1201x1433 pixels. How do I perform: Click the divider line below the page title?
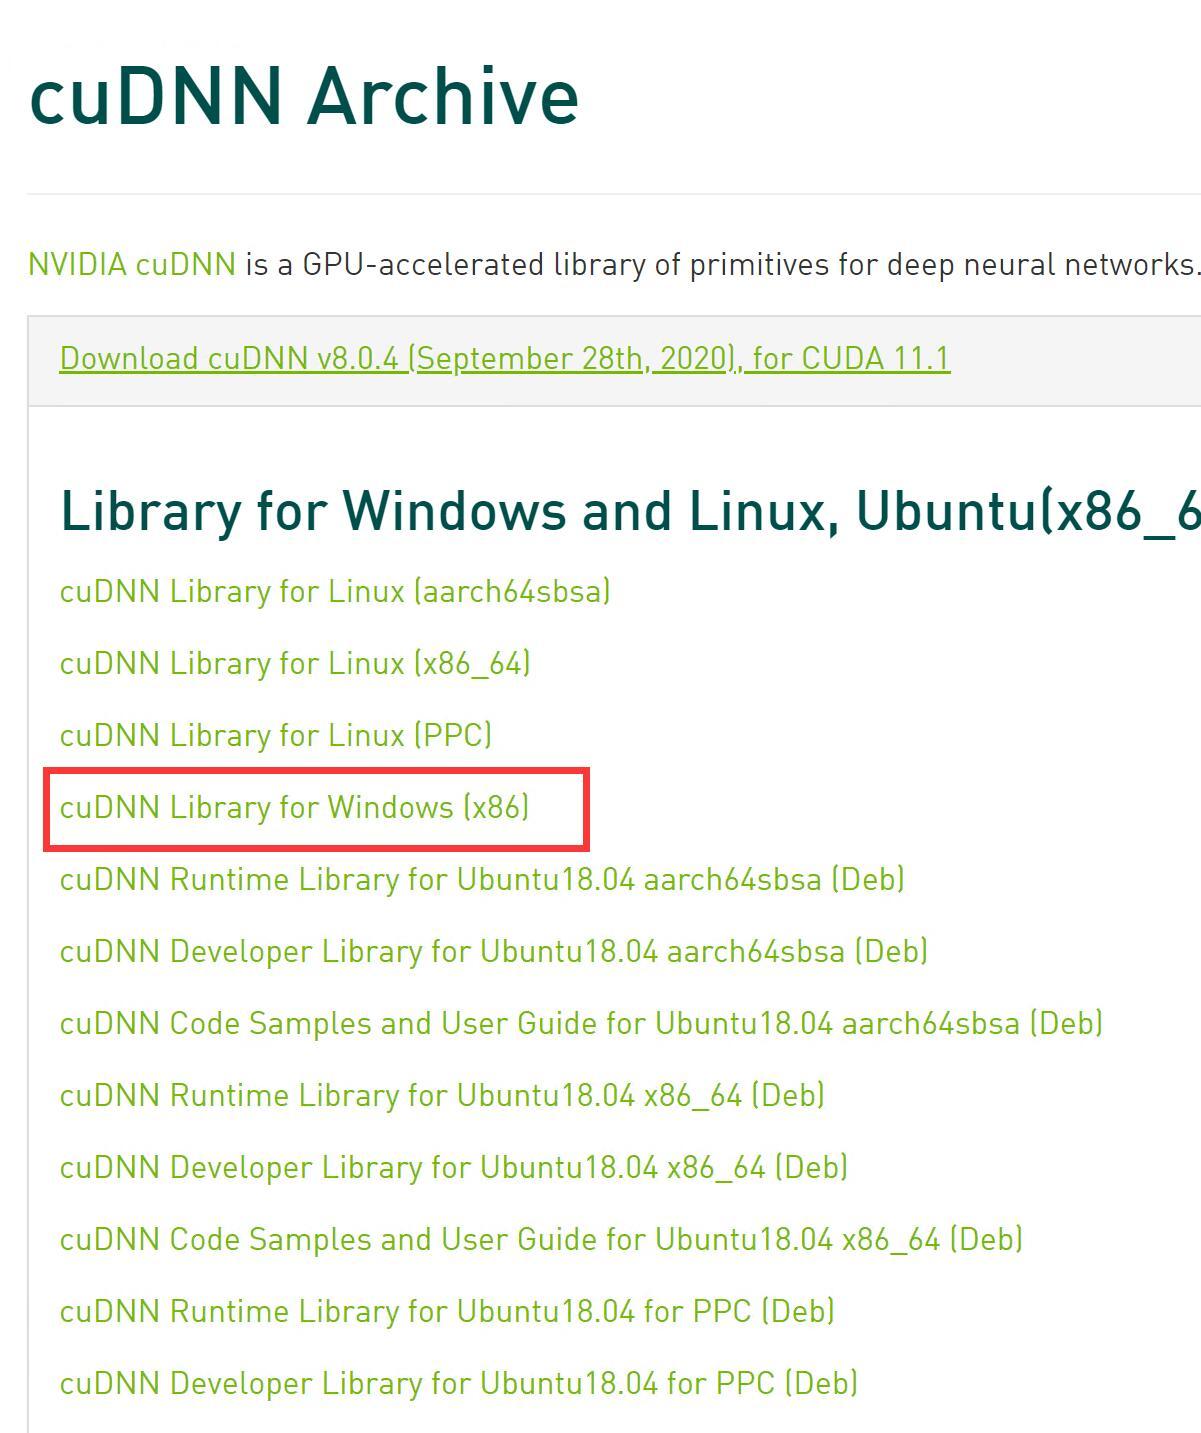click(x=614, y=194)
